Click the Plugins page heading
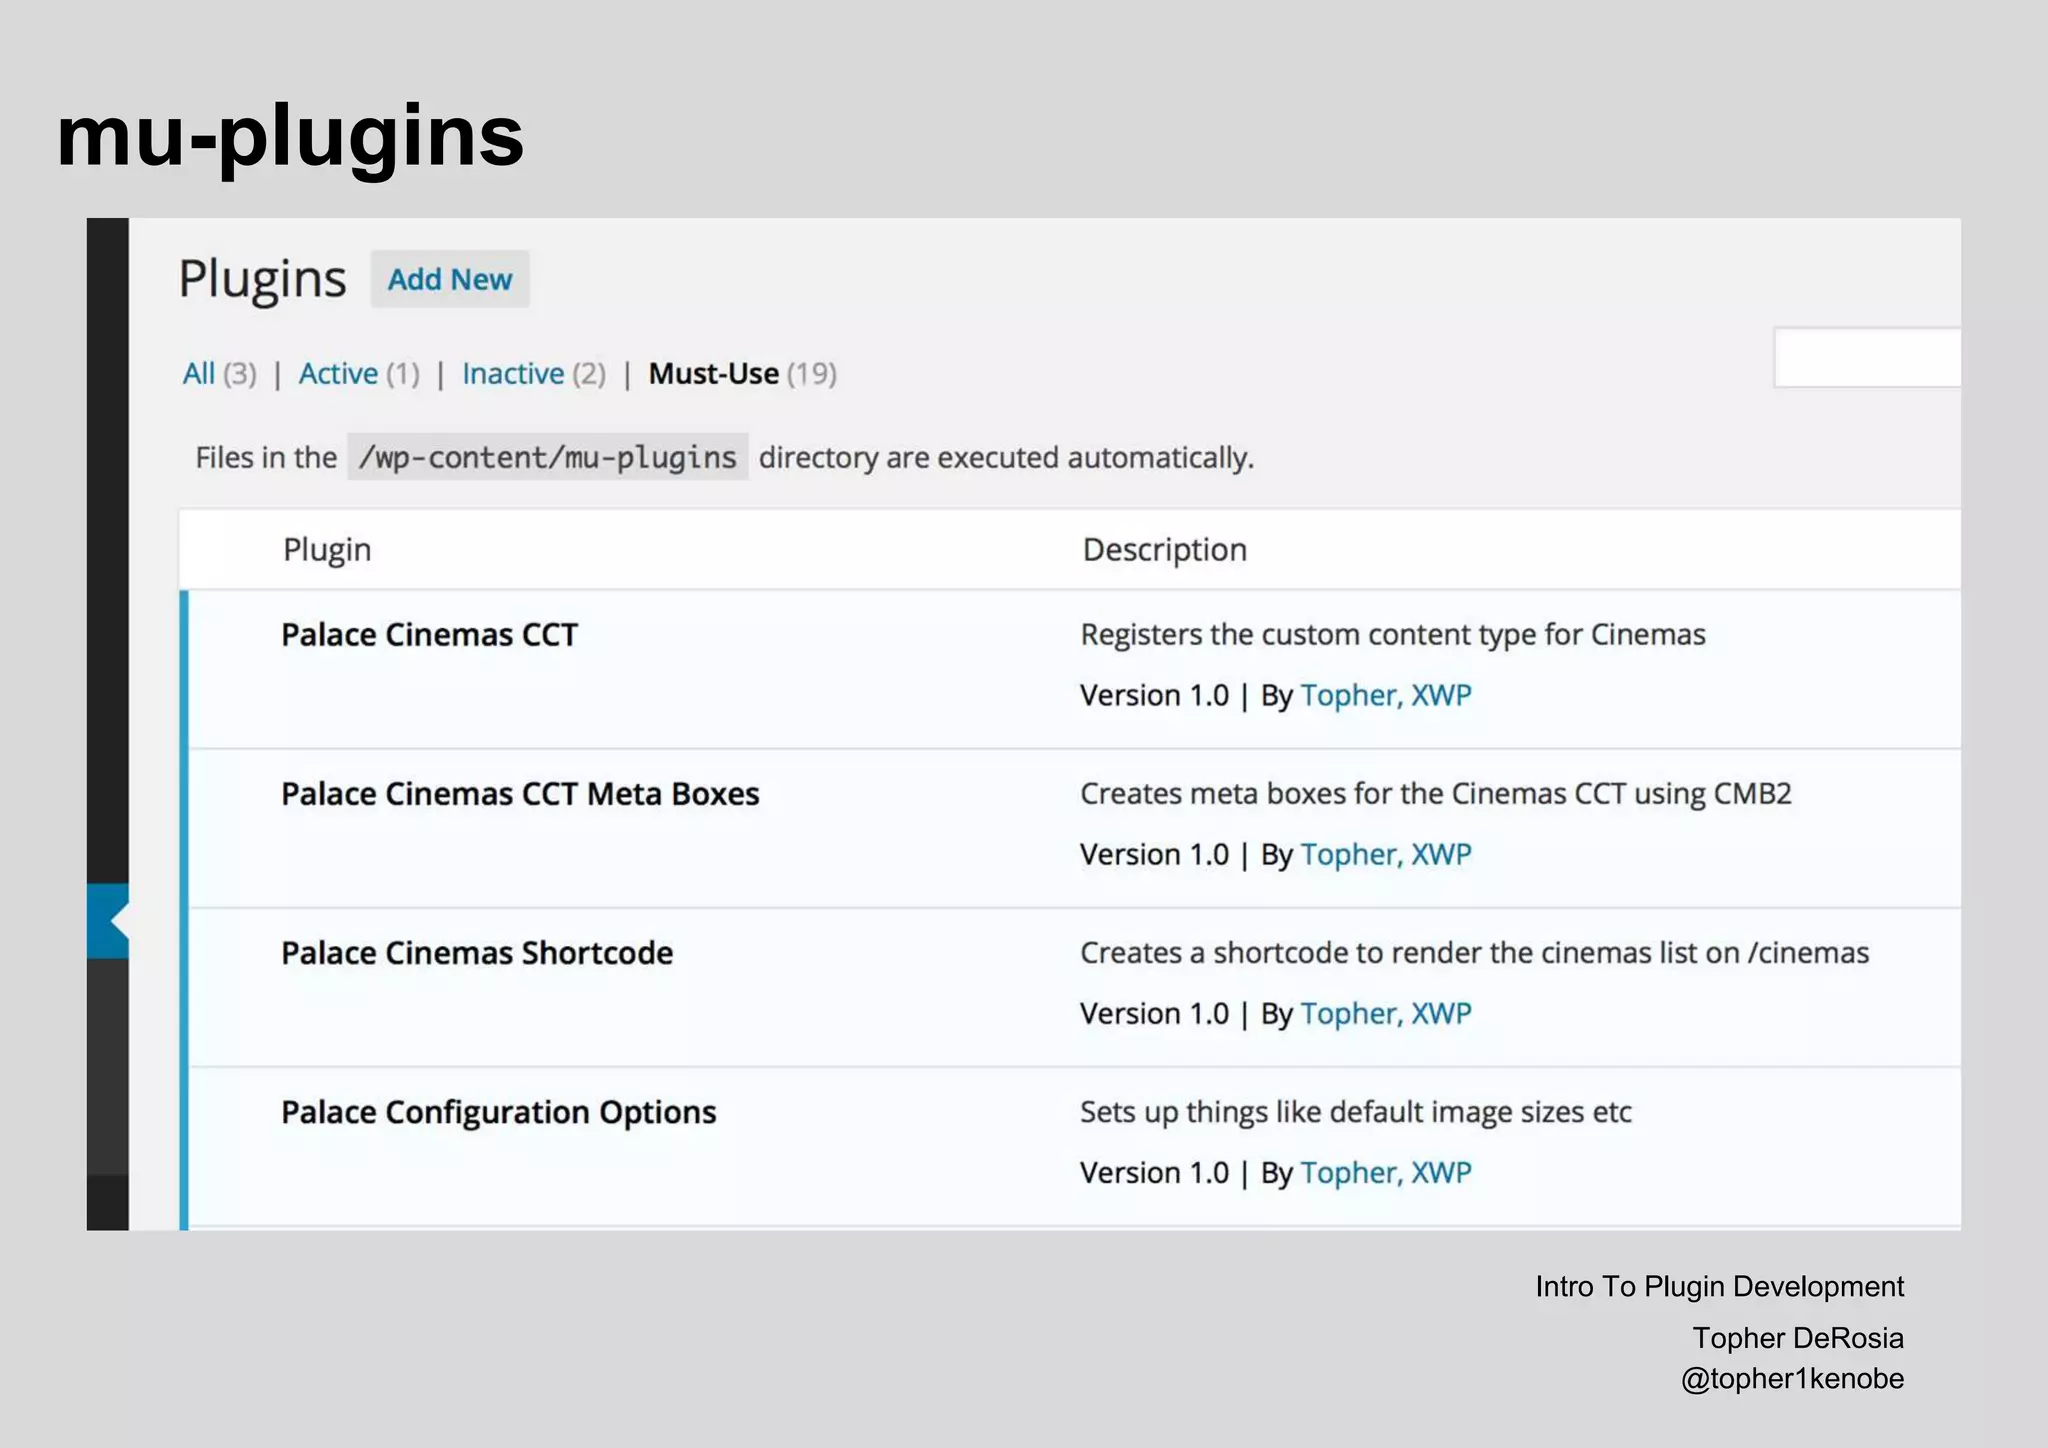 point(262,279)
